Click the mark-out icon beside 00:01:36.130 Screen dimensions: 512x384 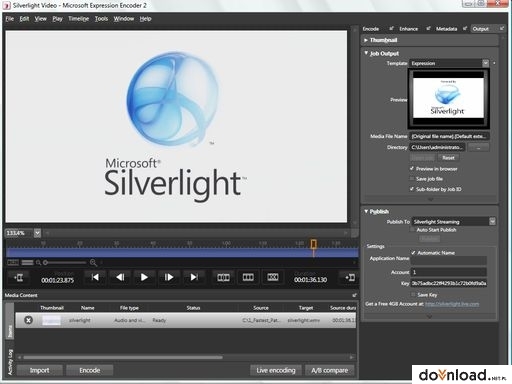[350, 277]
